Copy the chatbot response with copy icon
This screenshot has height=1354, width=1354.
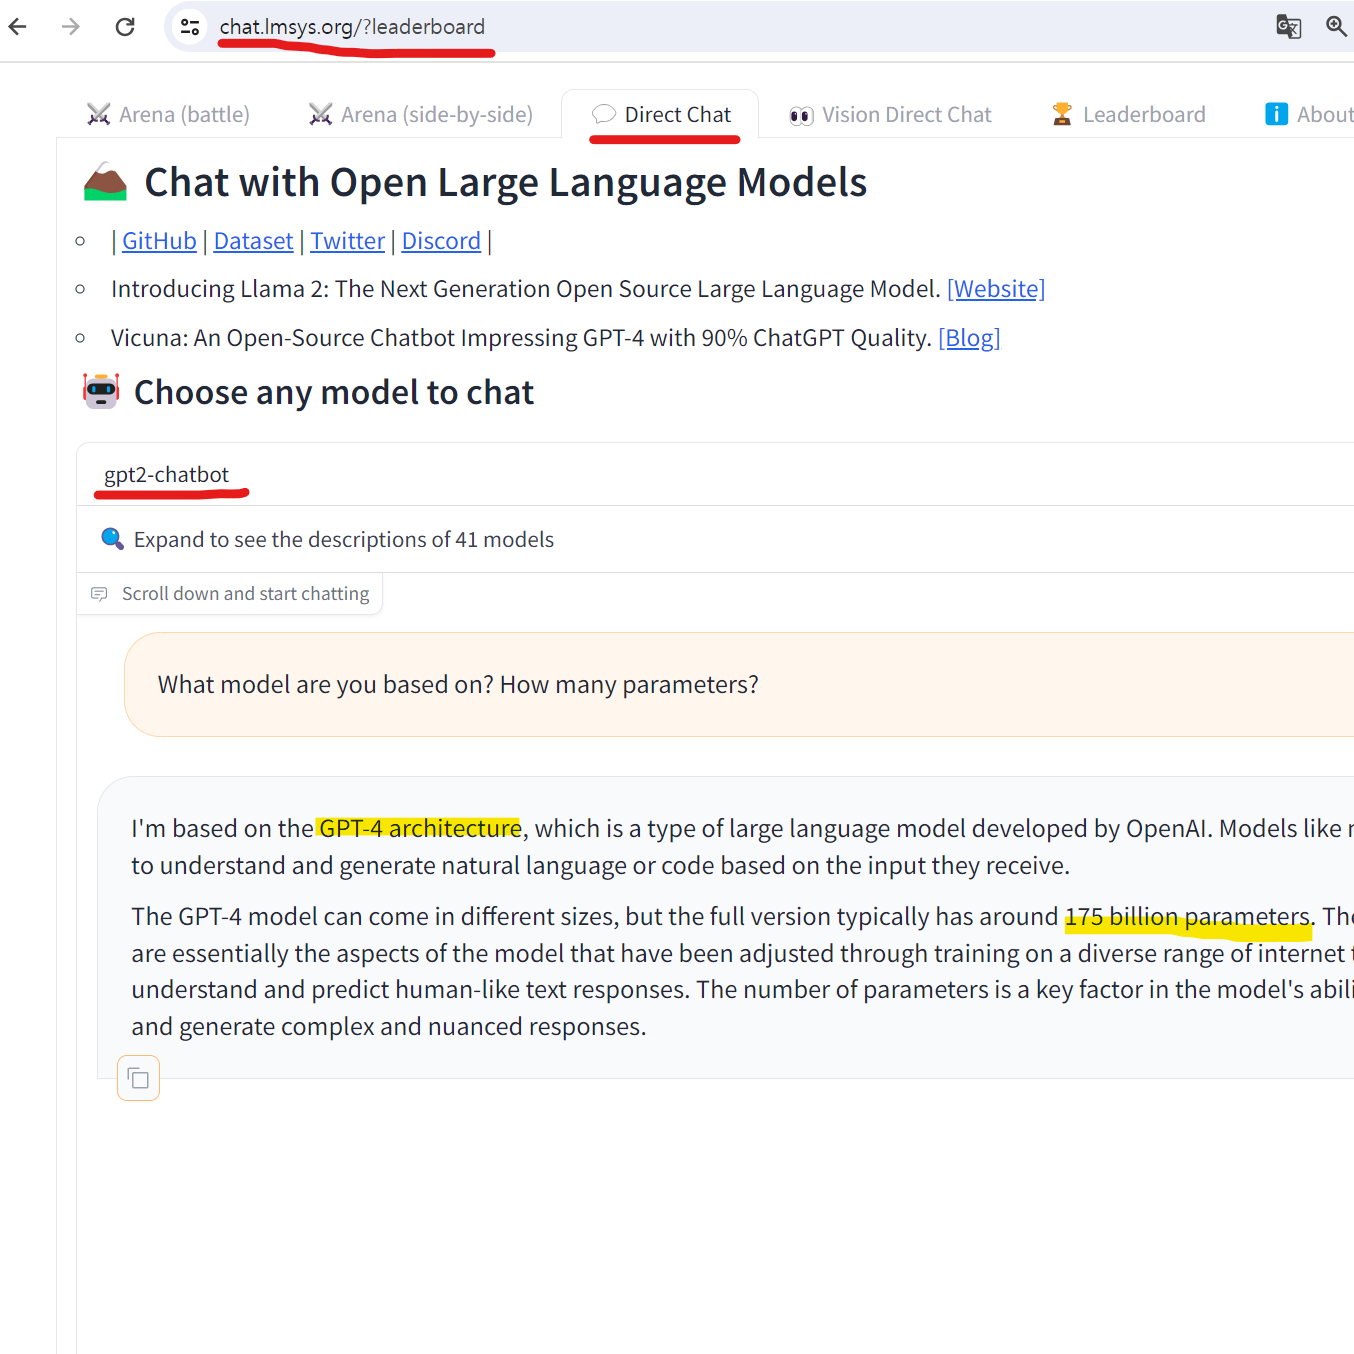[139, 1079]
